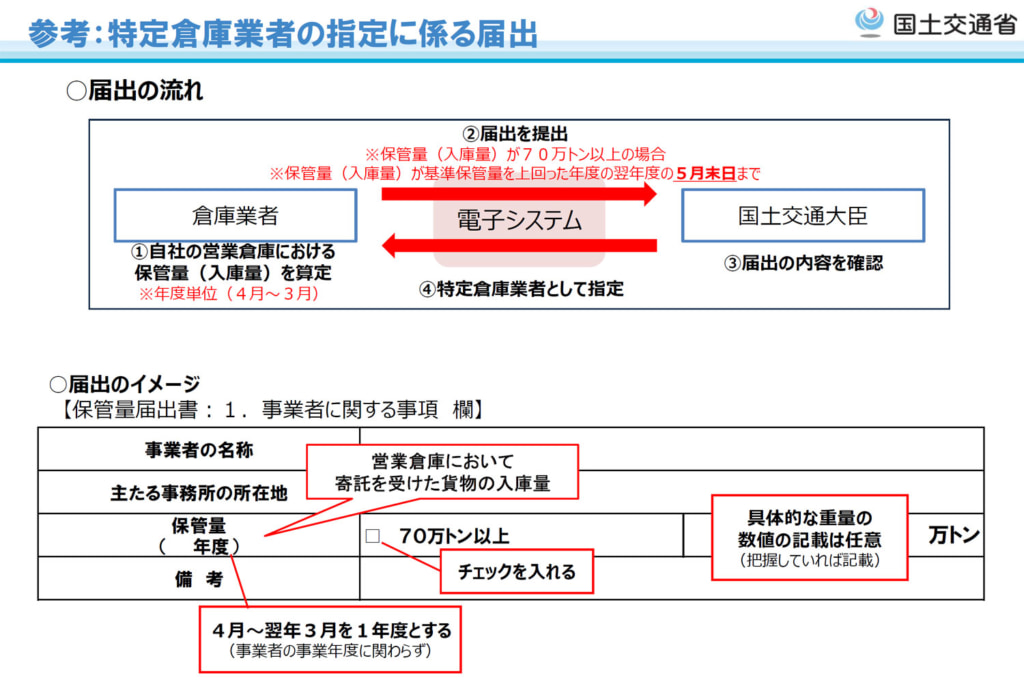Viewport: 1024px width, 680px height.
Task: Select the 倉庫業者 box
Action: tap(236, 214)
